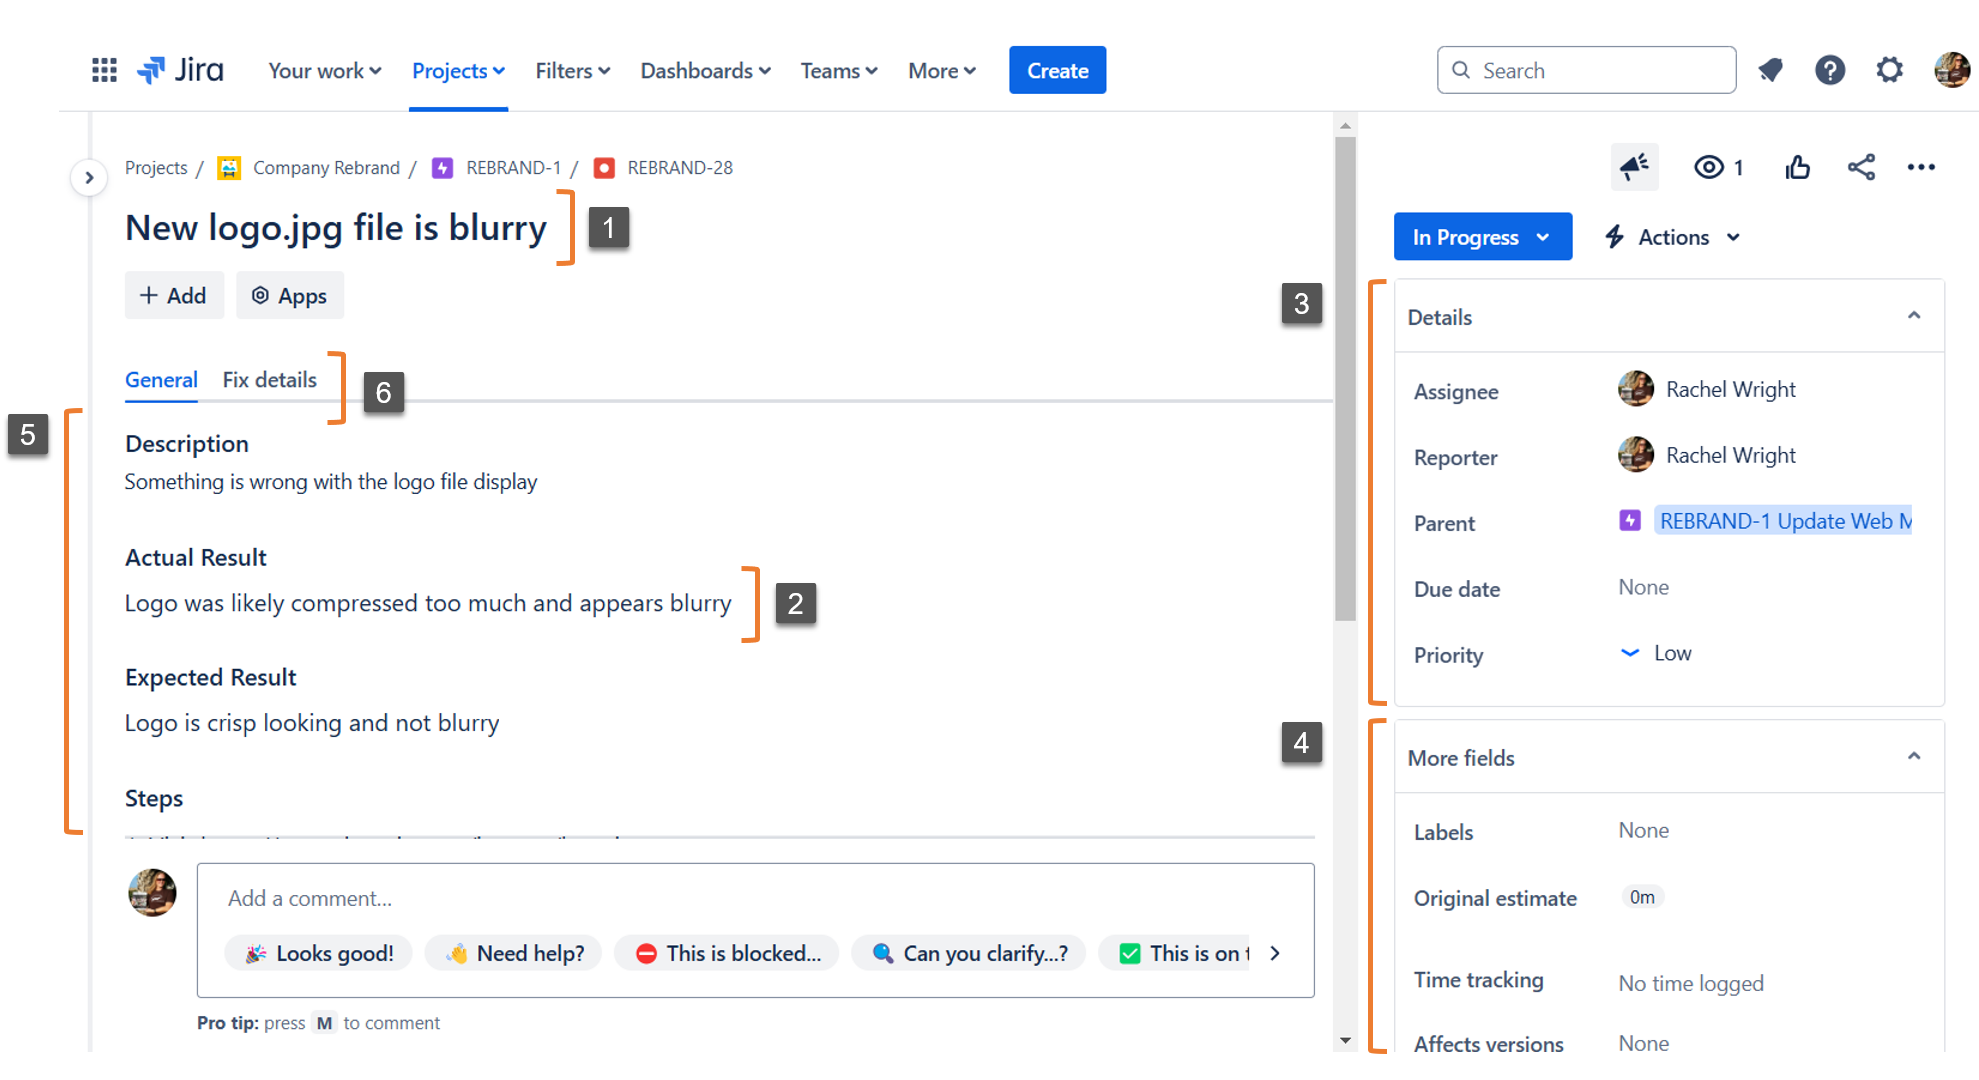Watch the issue using the eye icon
1979x1080 pixels.
tap(1709, 167)
